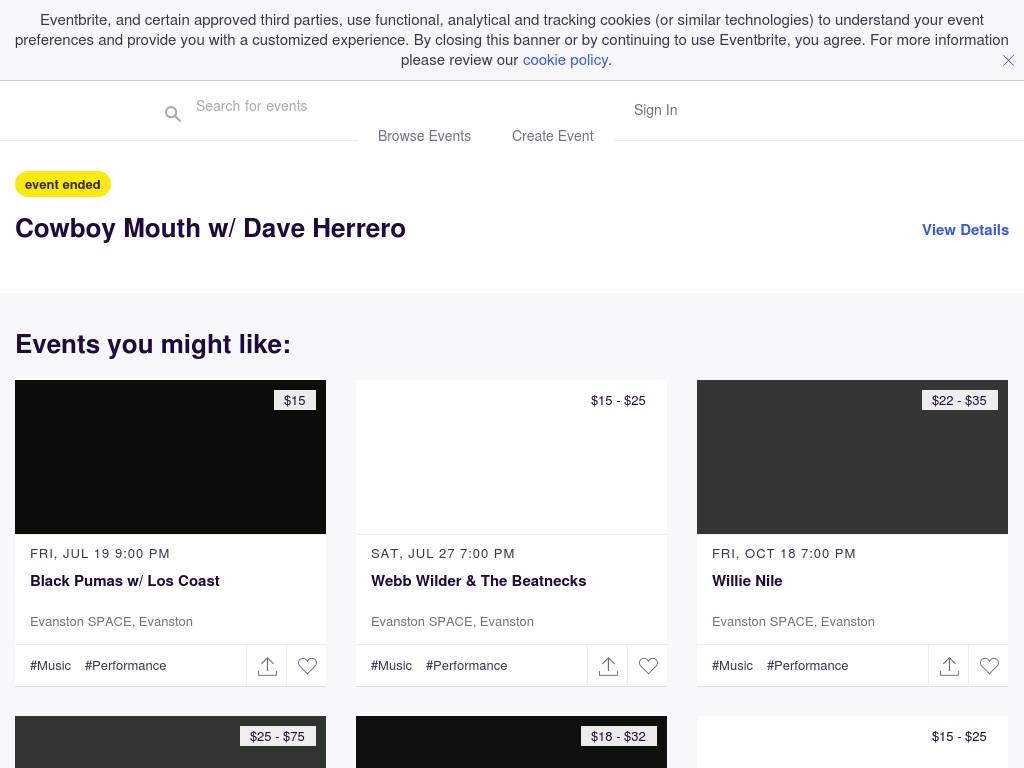1024x768 pixels.
Task: Open Black Pumas w/ Los Coast event title
Action: coord(125,581)
